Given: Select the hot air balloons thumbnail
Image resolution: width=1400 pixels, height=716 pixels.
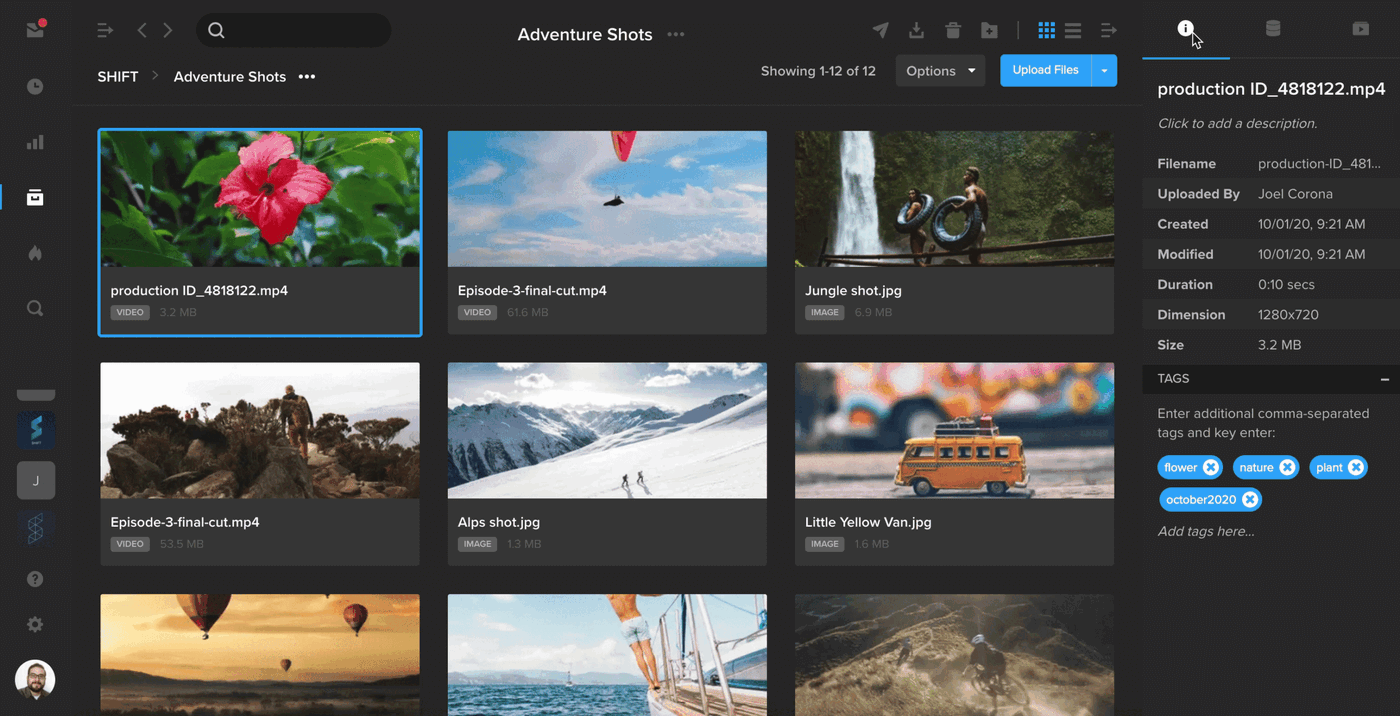Looking at the screenshot, I should click(x=260, y=655).
